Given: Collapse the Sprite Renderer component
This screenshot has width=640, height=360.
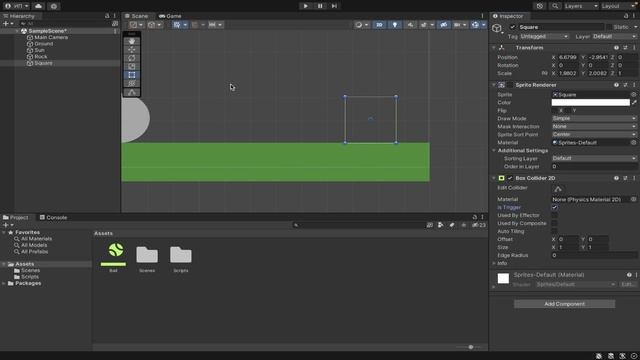Looking at the screenshot, I should (494, 85).
